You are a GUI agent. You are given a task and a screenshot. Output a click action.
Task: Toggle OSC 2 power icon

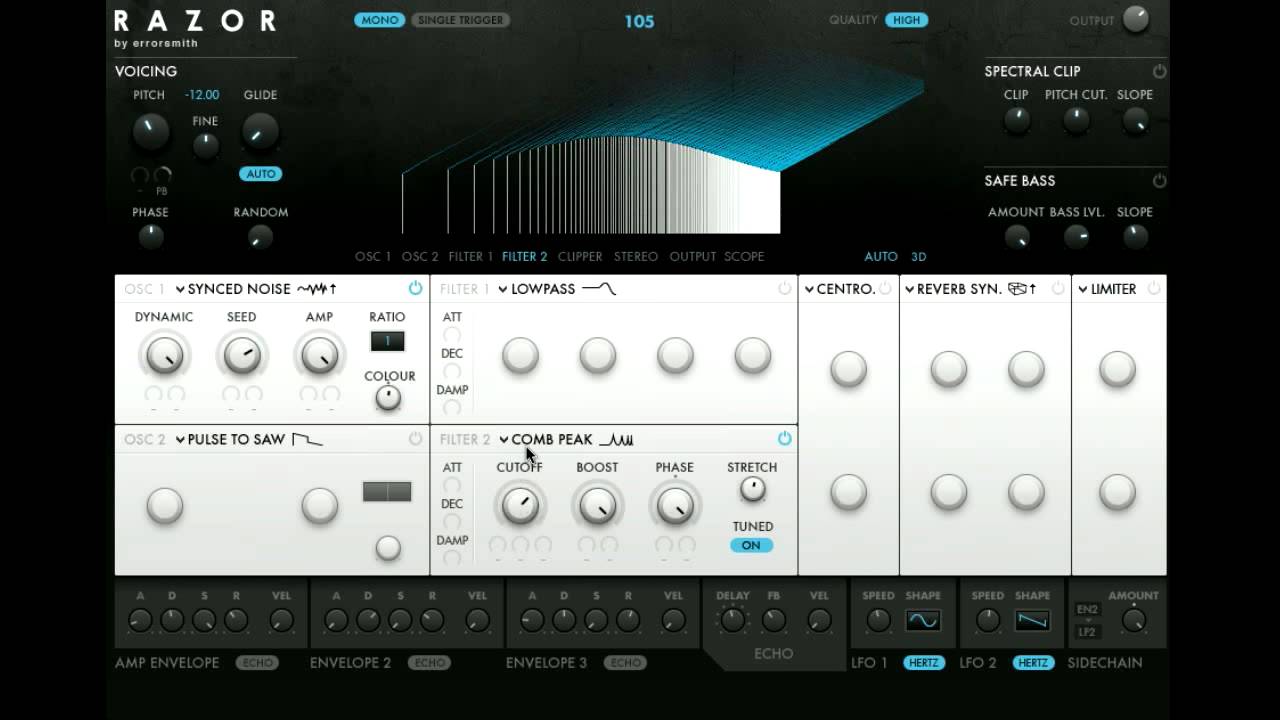(415, 439)
